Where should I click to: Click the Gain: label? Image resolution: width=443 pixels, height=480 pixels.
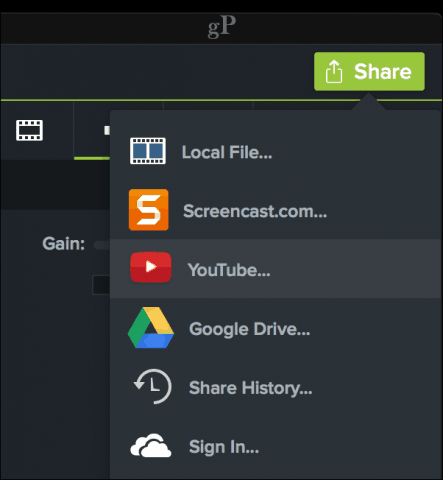point(64,244)
